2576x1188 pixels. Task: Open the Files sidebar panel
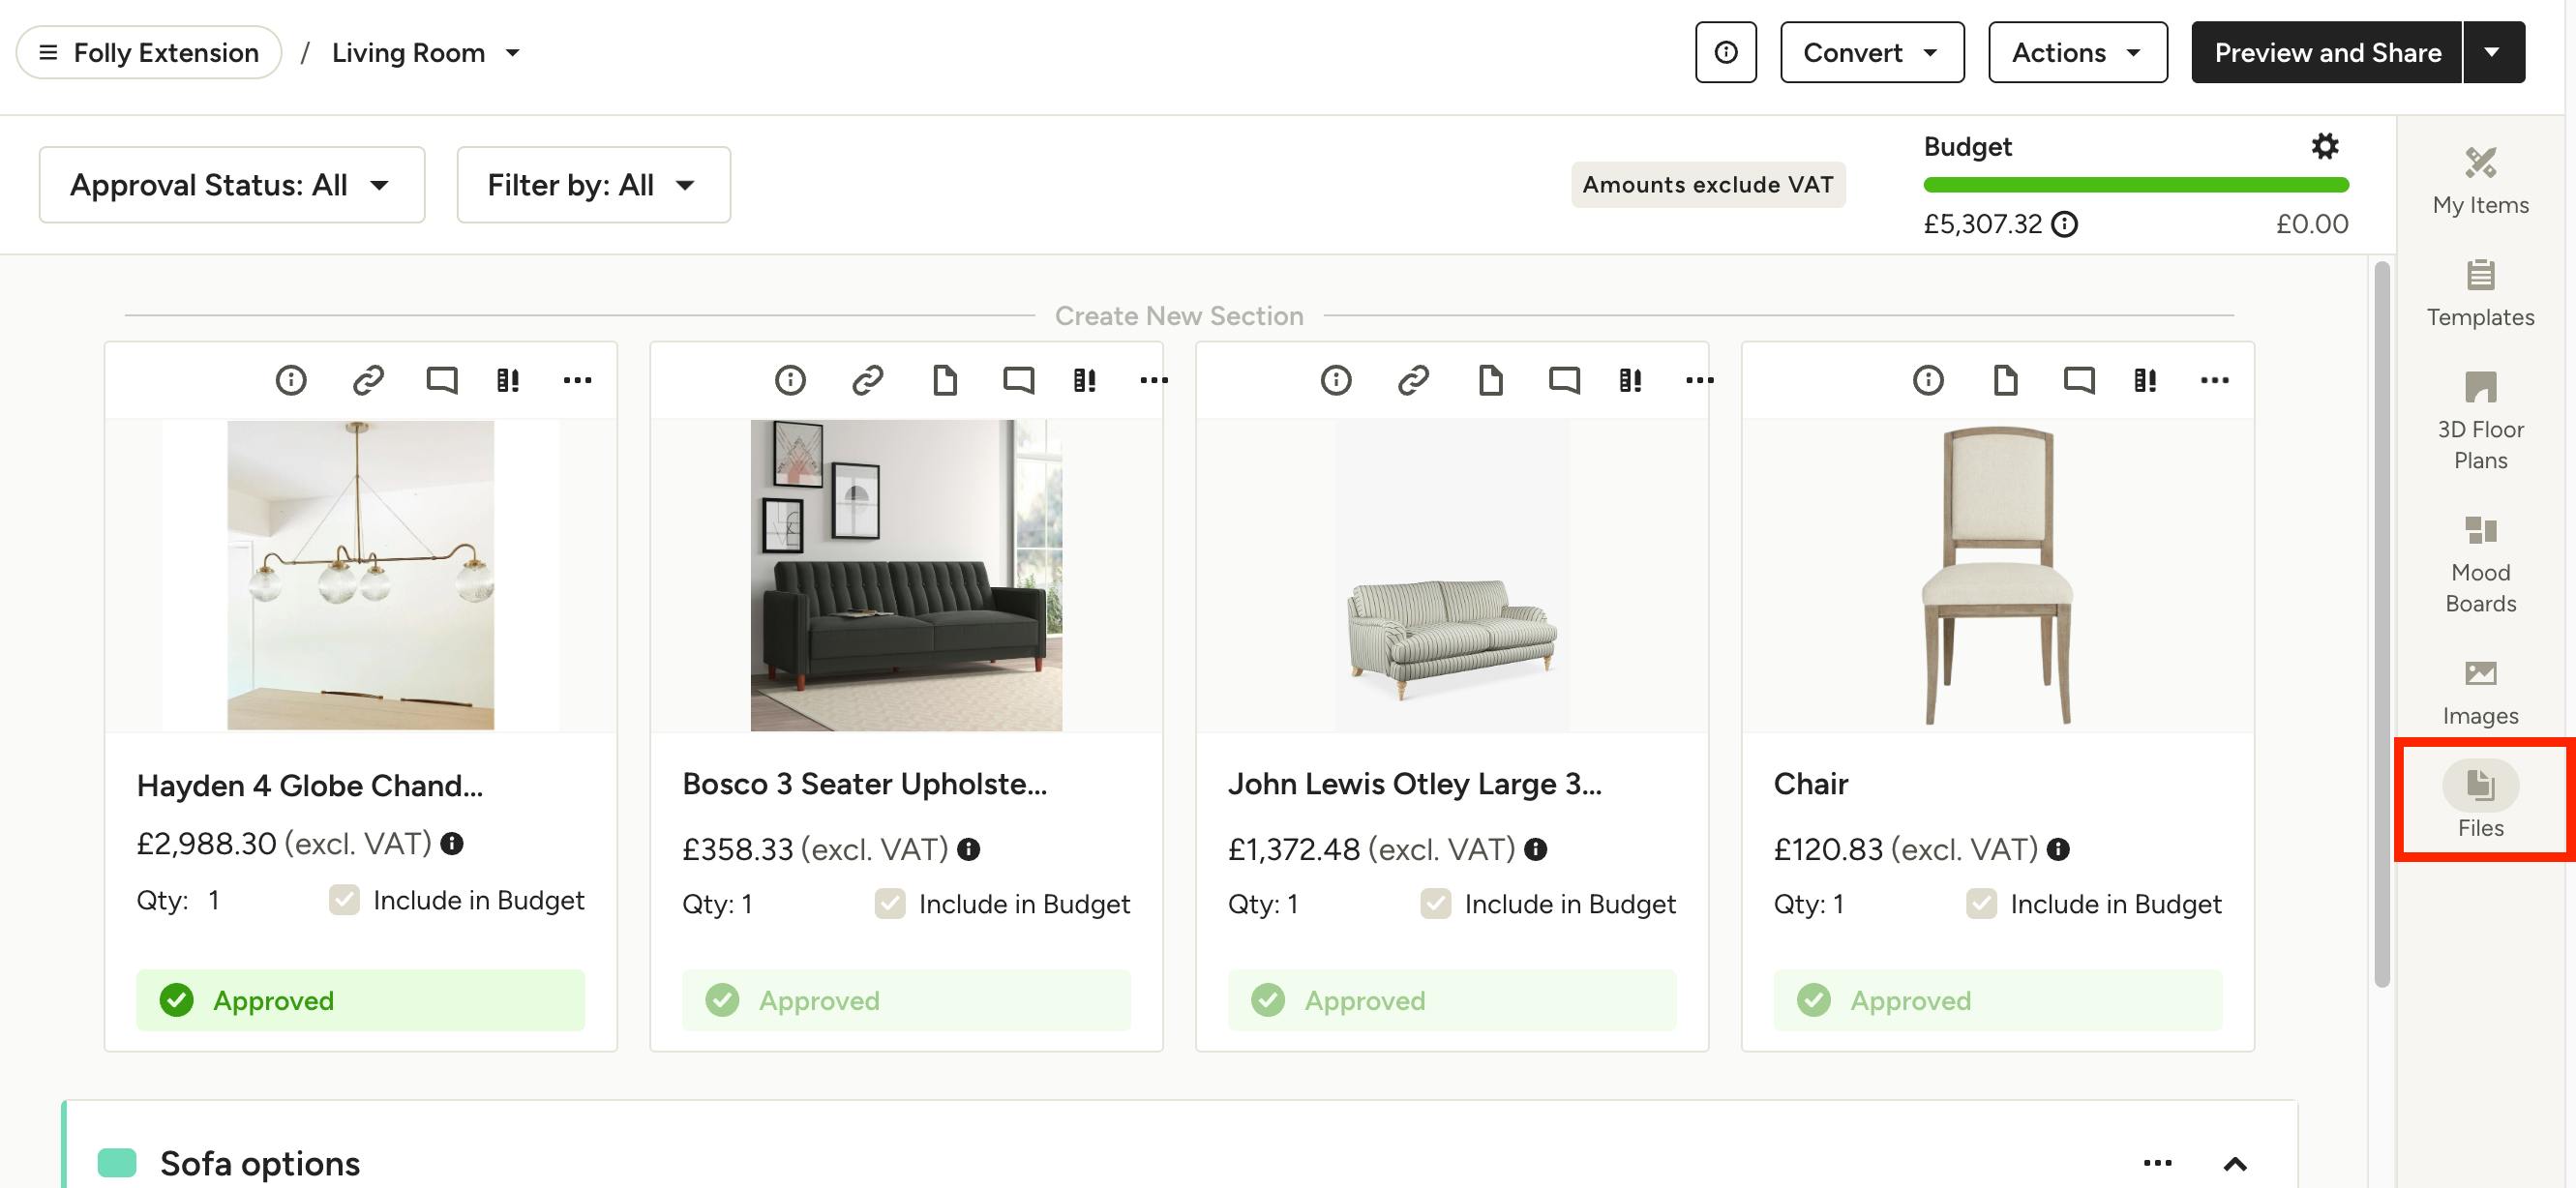pyautogui.click(x=2480, y=799)
